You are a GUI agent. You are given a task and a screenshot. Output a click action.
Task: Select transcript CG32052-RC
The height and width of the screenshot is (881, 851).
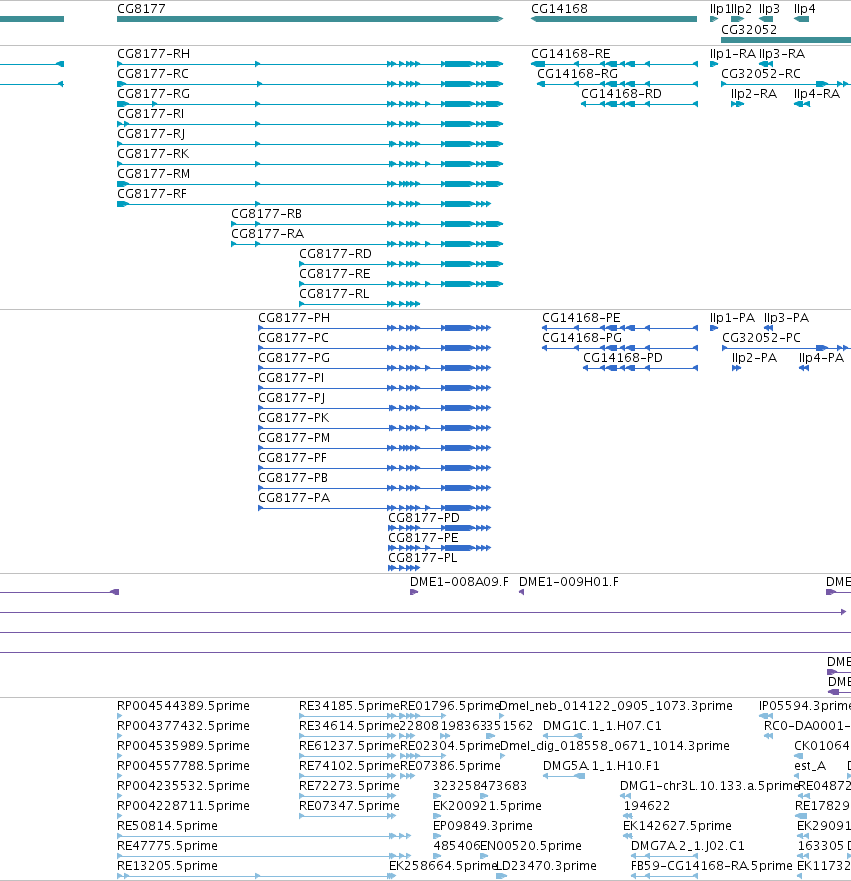[761, 74]
